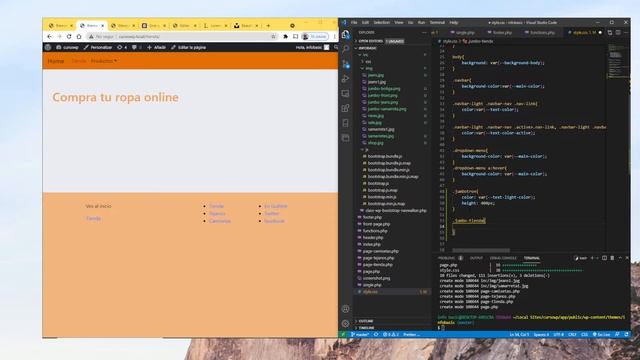This screenshot has height=360, width=640.
Task: Open the Explorer view in VS Code activity bar
Action: [345, 34]
